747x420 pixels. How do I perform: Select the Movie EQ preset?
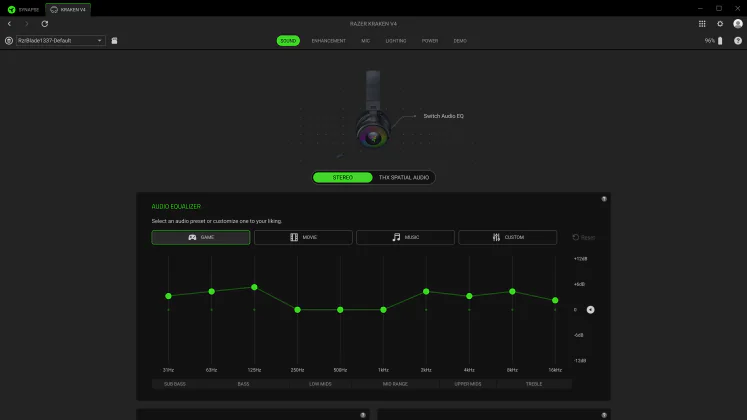point(303,237)
